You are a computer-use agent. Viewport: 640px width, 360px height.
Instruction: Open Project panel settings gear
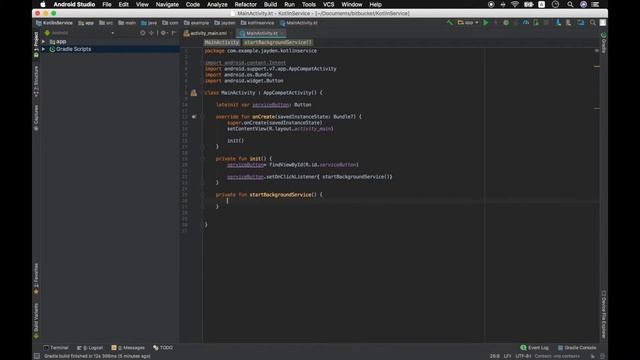(x=163, y=33)
